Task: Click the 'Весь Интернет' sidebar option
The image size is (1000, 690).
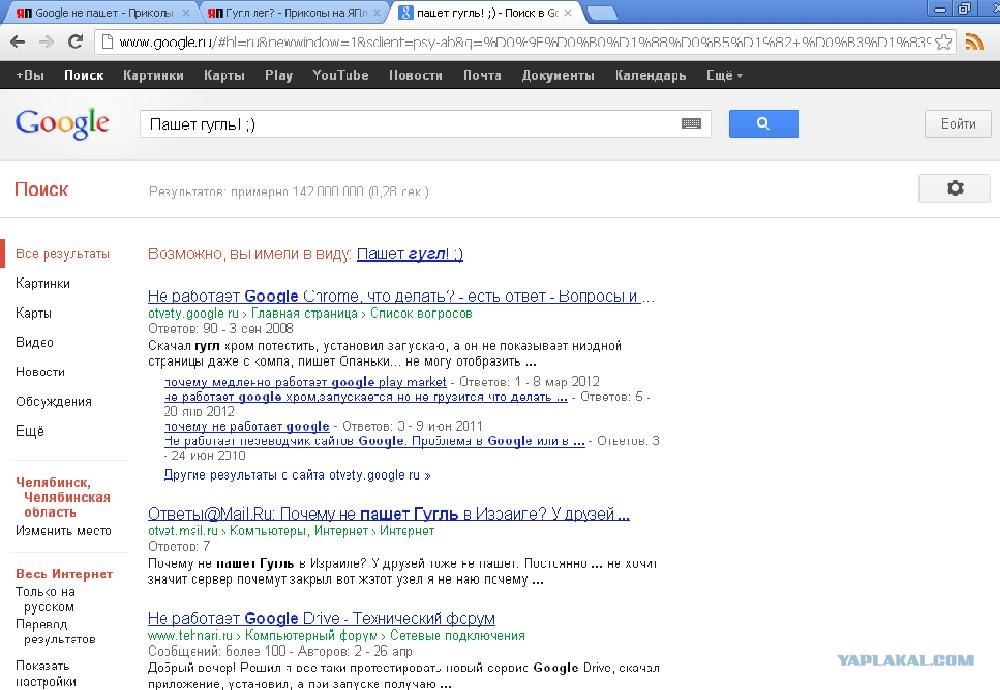Action: [x=64, y=573]
